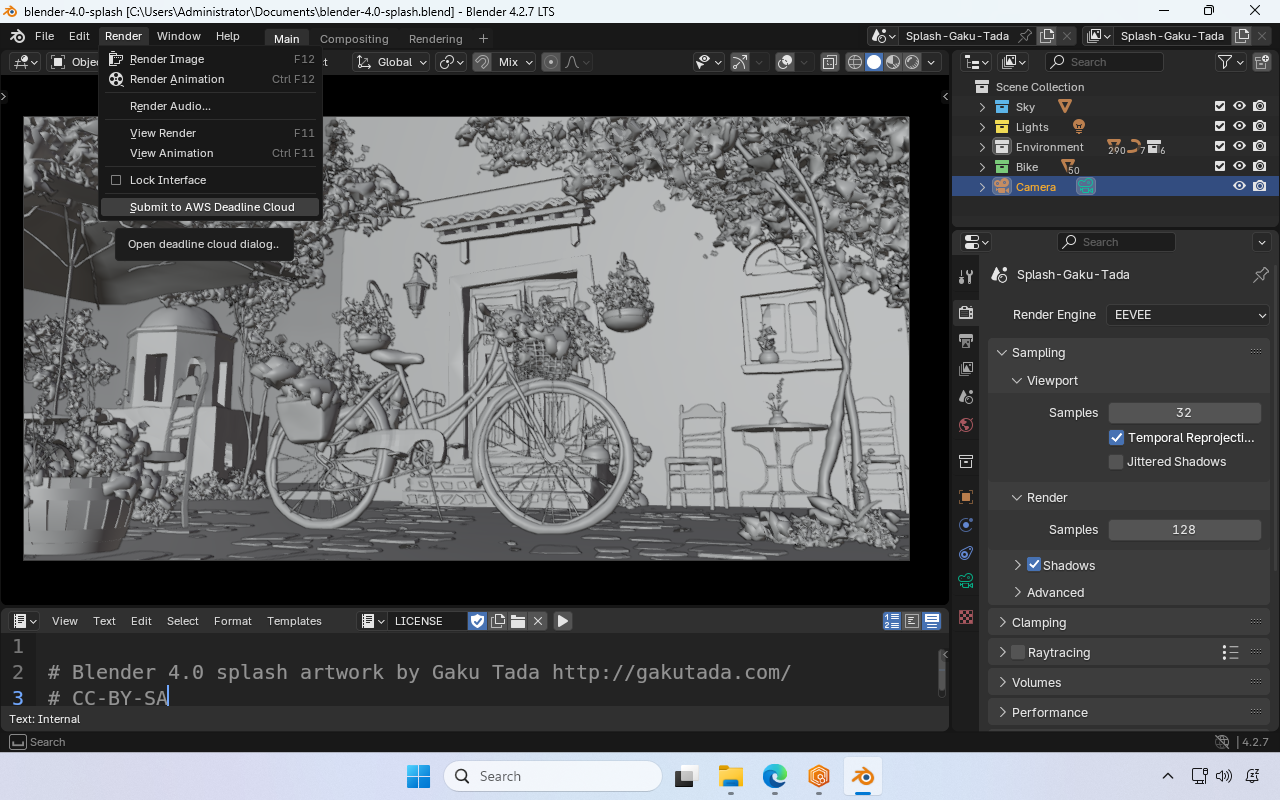Choose Render Animation from the menu
Screen dimensions: 1280x800
[x=211, y=79]
